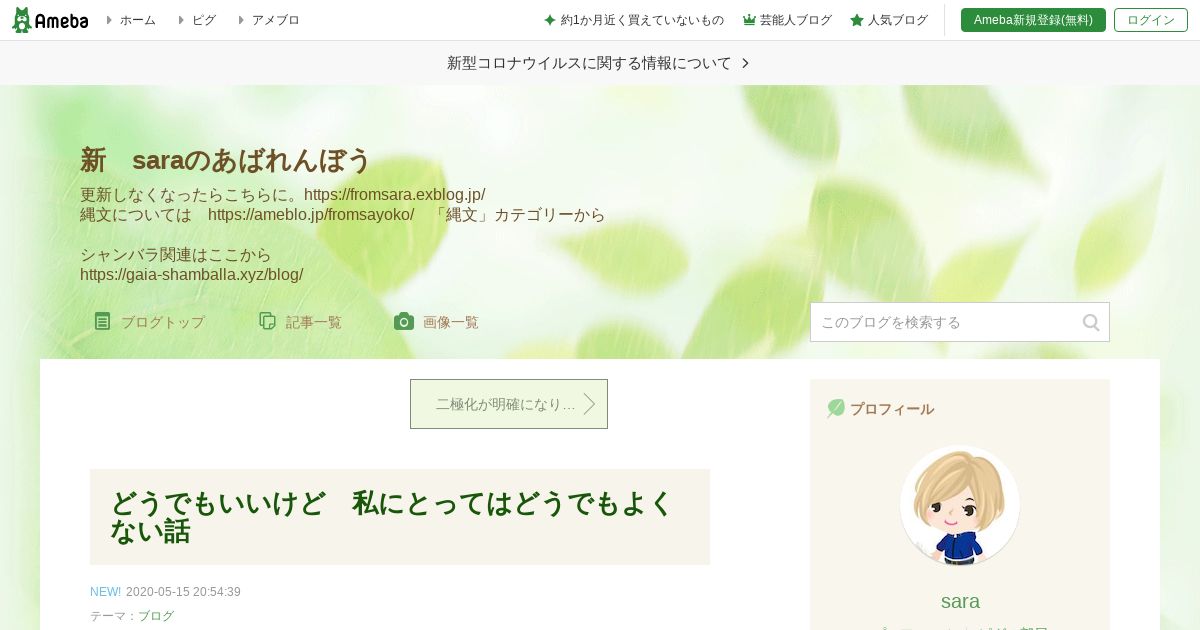Viewport: 1200px width, 630px height.
Task: Click the sara profile avatar
Action: pyautogui.click(x=960, y=505)
